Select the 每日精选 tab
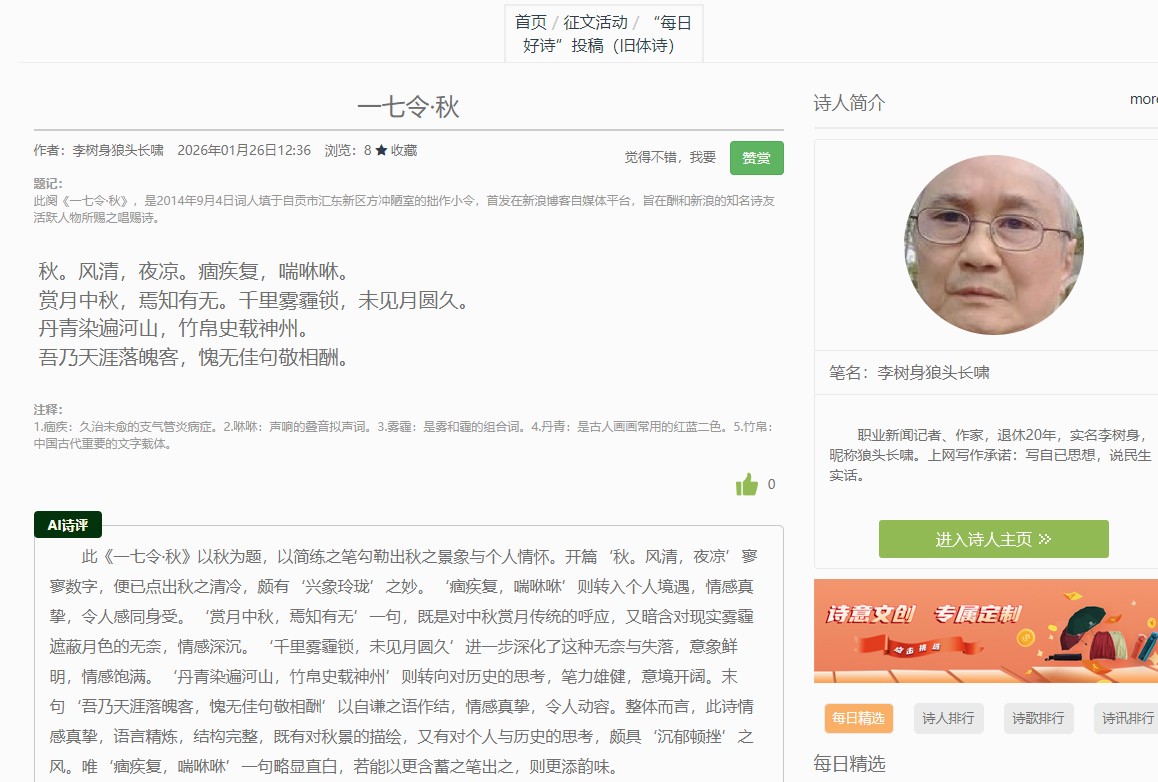The width and height of the screenshot is (1158, 782). (x=858, y=718)
